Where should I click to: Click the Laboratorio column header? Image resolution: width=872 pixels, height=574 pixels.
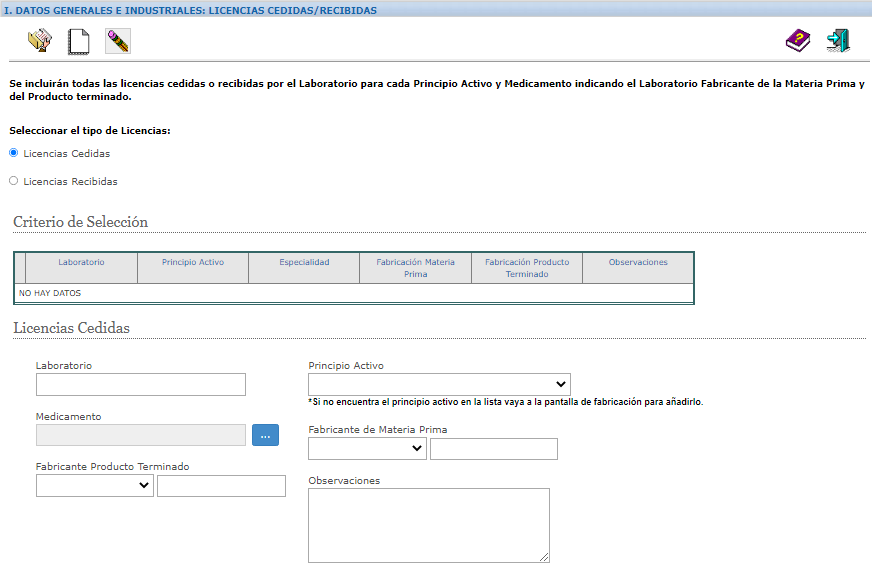click(x=81, y=262)
